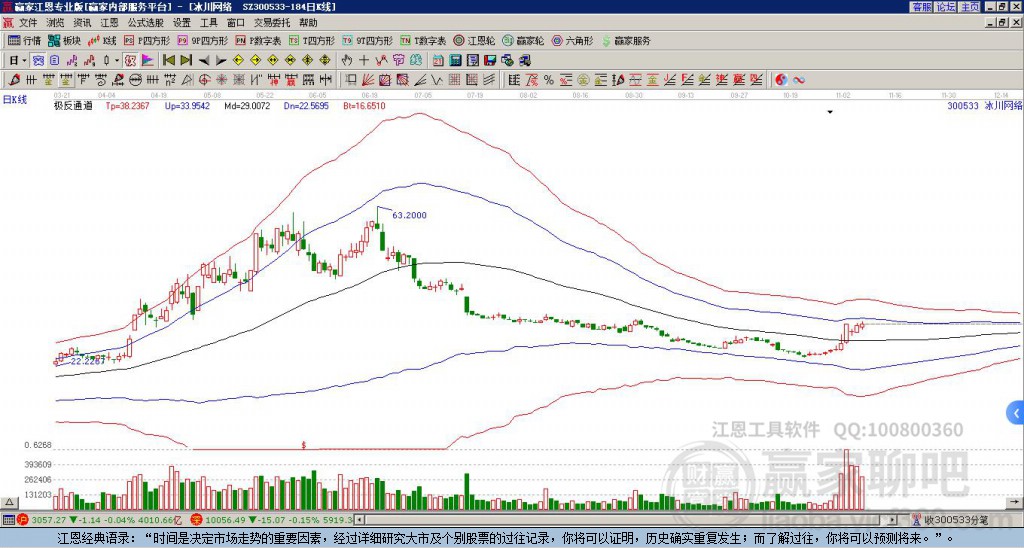Open the 论坛 forum link
This screenshot has width=1024, height=548.
tap(945, 7)
